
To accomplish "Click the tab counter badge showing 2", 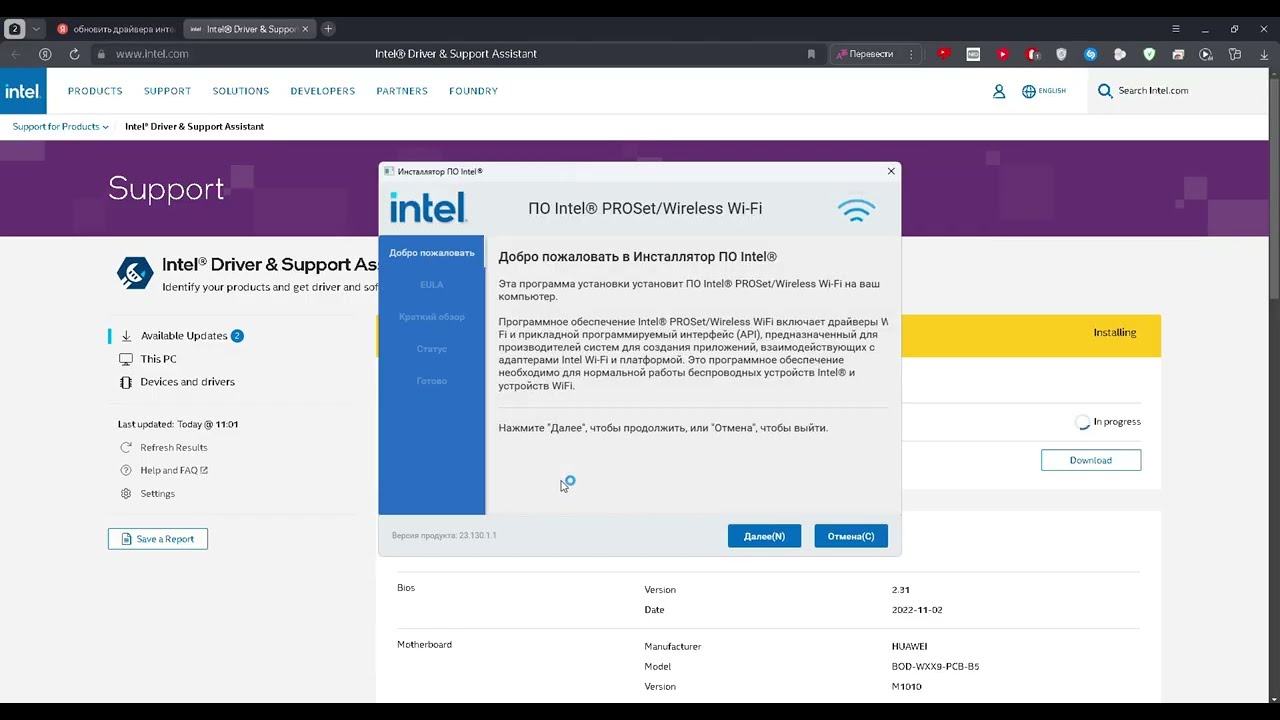I will point(14,29).
